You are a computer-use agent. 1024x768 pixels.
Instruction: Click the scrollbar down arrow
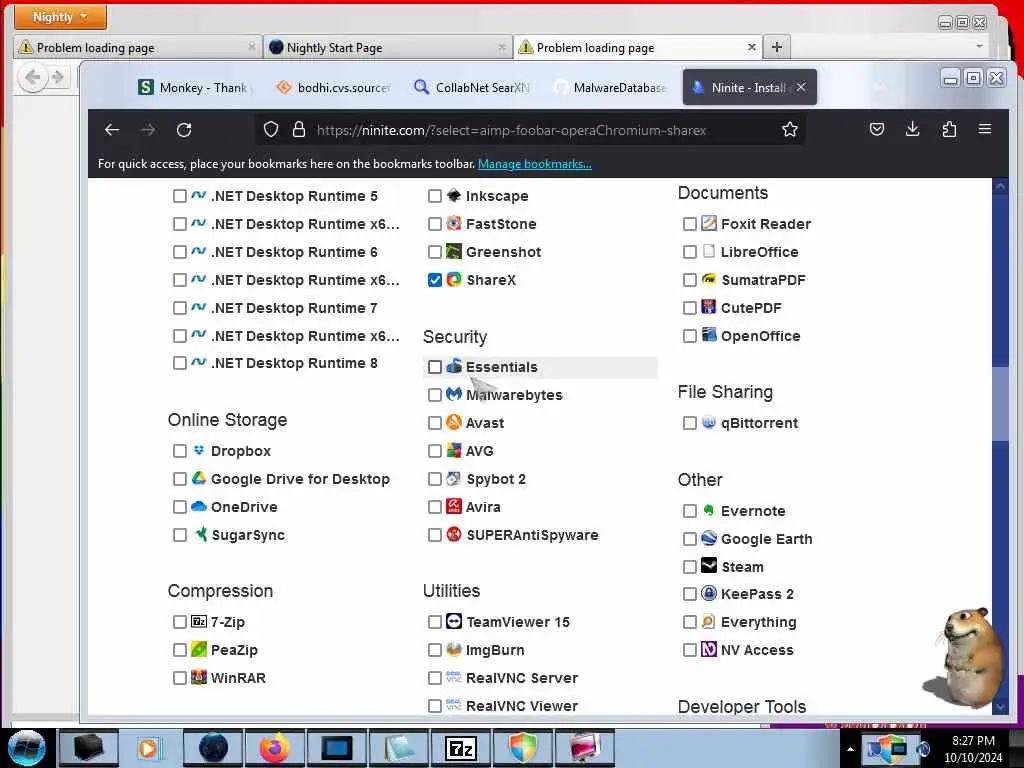coord(1000,706)
